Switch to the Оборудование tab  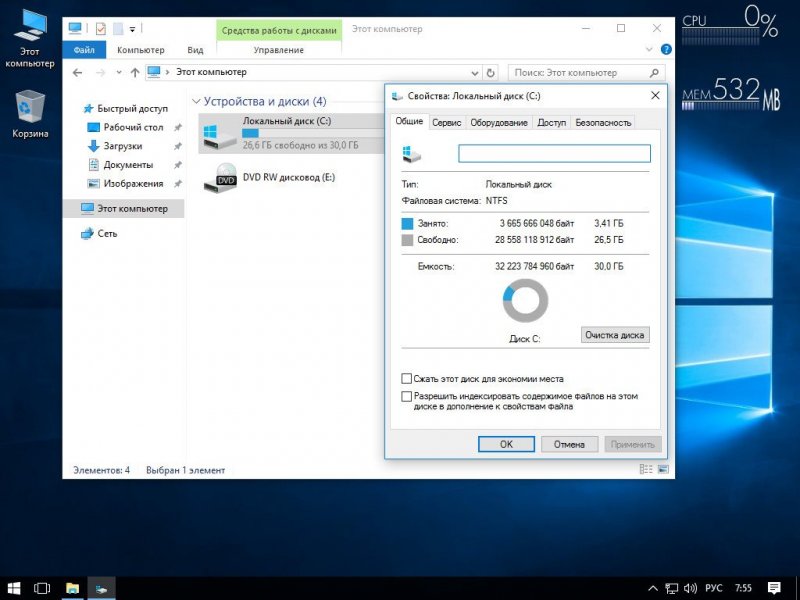[x=498, y=122]
